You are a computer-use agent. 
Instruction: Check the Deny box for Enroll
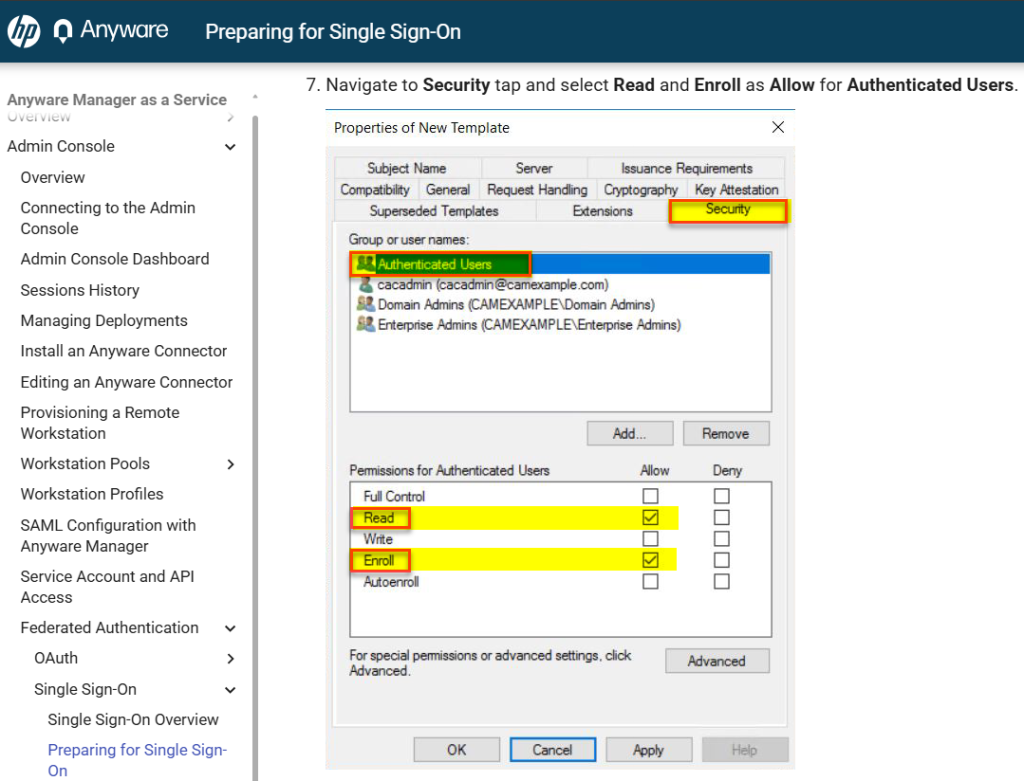pyautogui.click(x=722, y=560)
